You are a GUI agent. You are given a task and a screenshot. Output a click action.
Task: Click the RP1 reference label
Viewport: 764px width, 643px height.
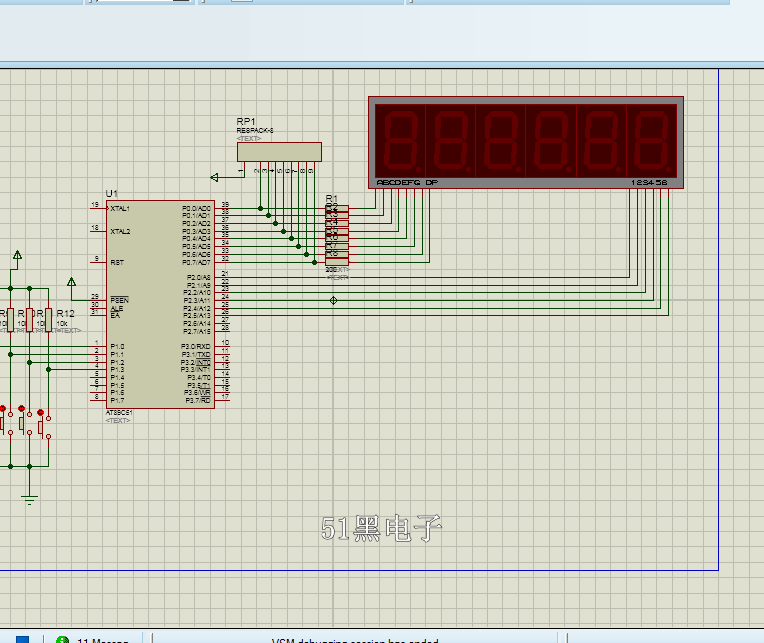(246, 121)
